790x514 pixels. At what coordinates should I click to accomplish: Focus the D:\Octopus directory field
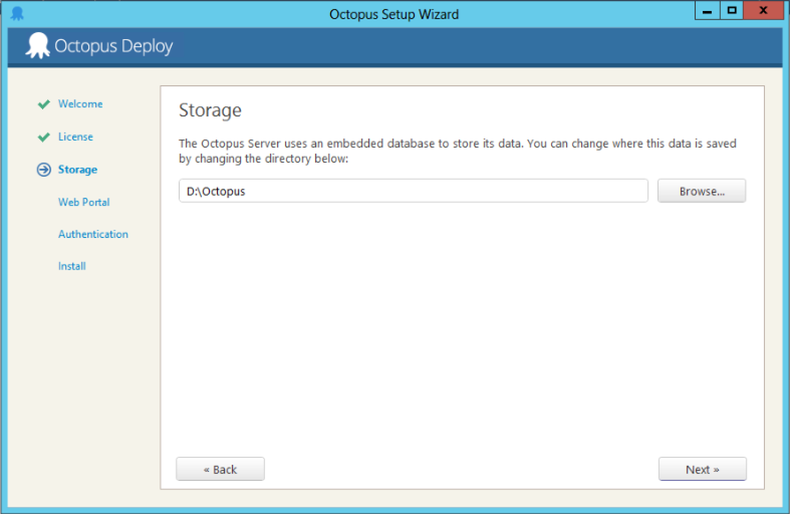click(x=413, y=191)
